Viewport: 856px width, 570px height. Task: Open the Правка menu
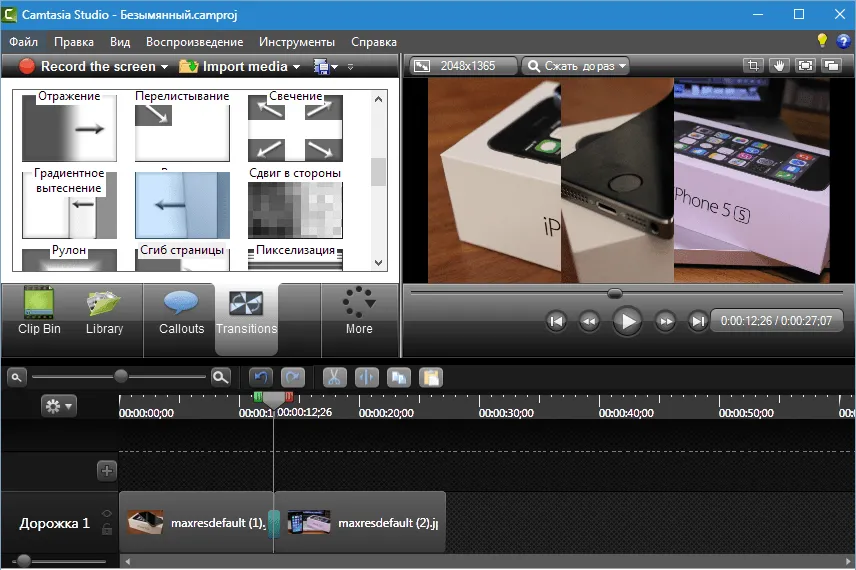coord(74,42)
